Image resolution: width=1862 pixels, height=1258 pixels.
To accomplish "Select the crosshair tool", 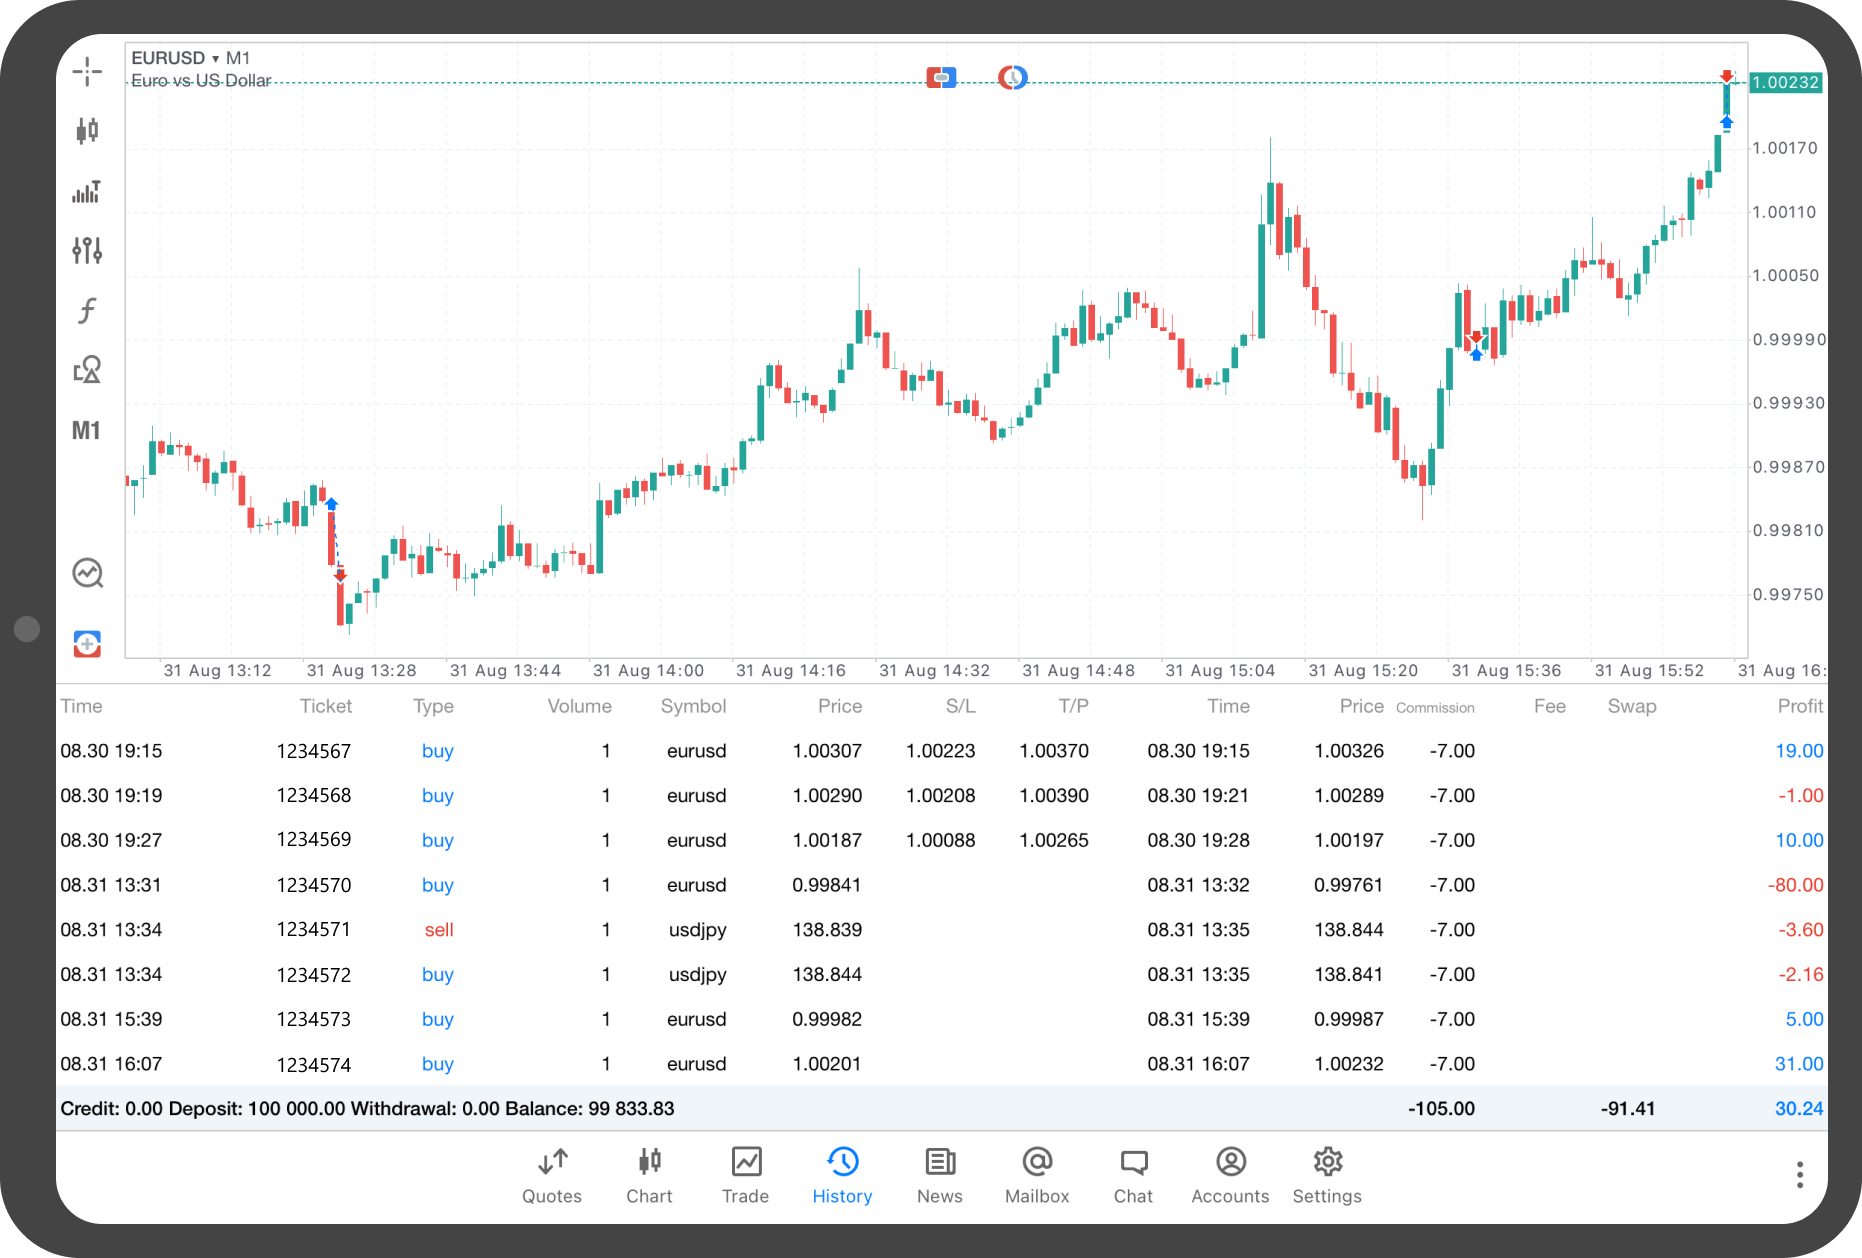I will (87, 72).
